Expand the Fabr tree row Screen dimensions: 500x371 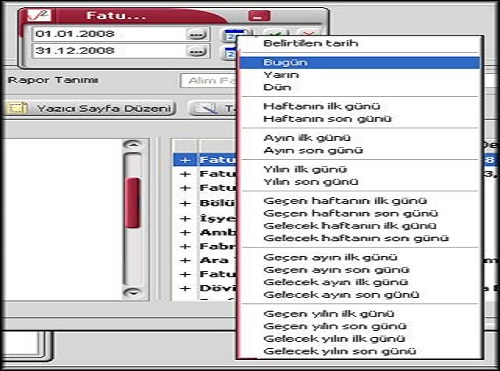(x=185, y=246)
